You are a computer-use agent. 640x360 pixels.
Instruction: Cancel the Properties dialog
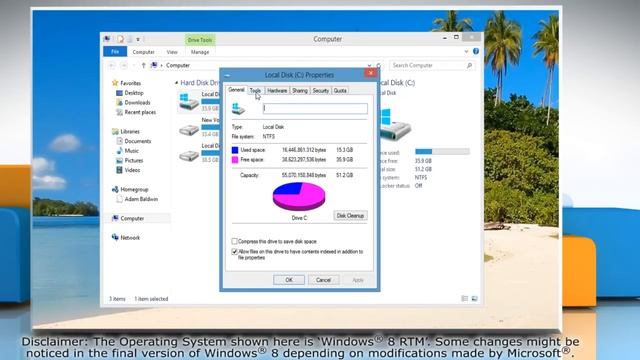323,280
